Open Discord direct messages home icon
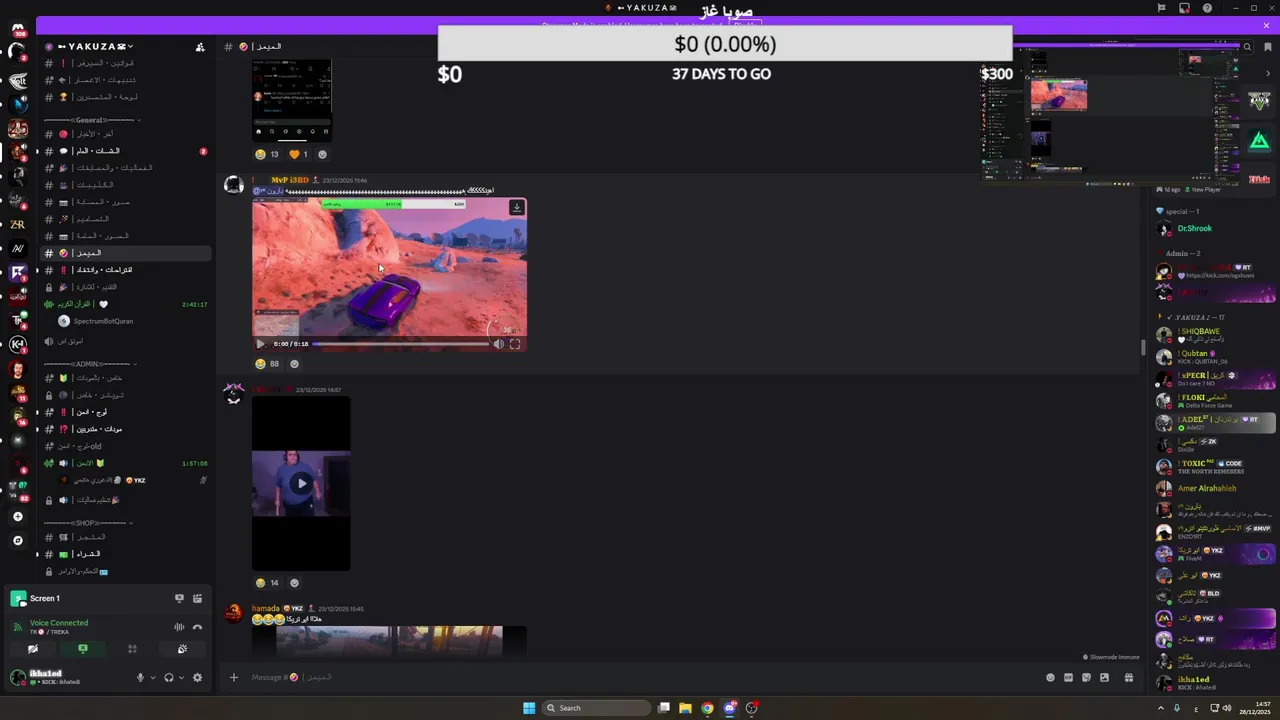 [17, 30]
